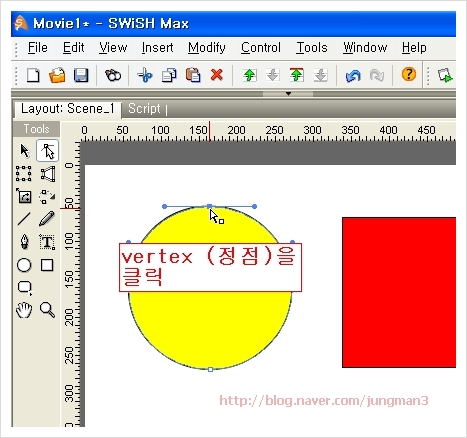This screenshot has height=438, width=467.
Task: Open the Insert menu
Action: [x=157, y=48]
